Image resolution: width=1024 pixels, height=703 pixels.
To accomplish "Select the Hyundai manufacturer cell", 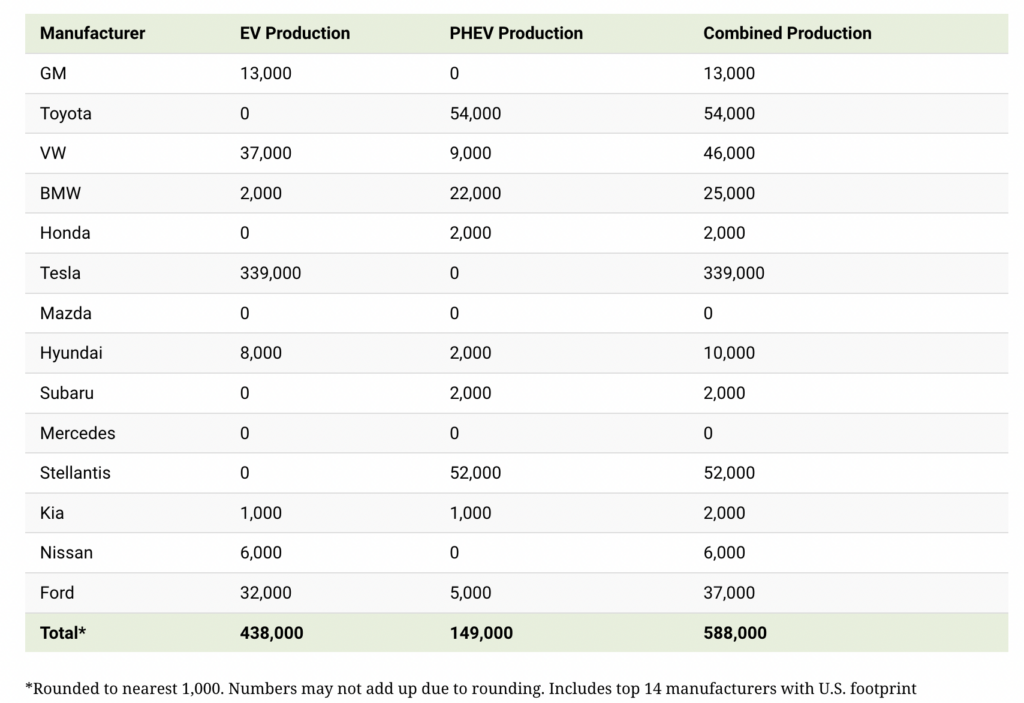I will [71, 353].
